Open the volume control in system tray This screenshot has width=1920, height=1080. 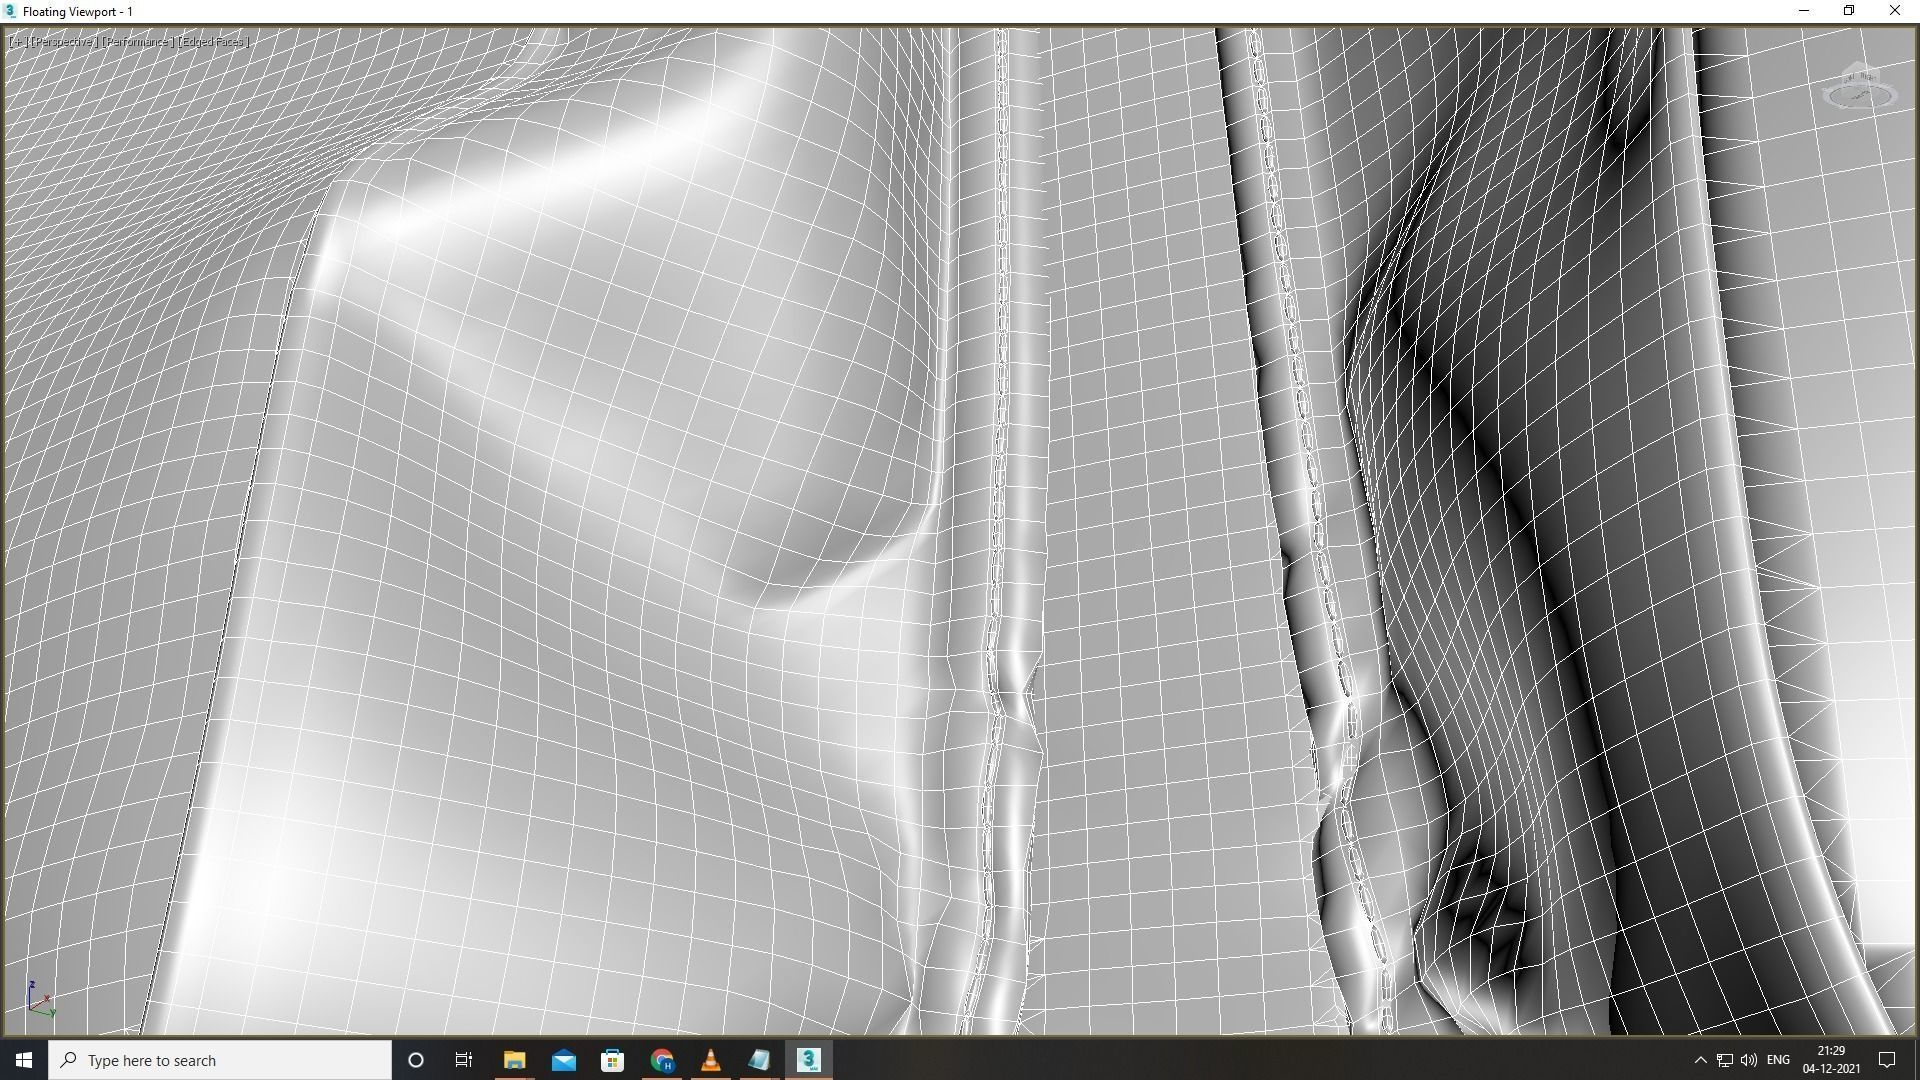[x=1749, y=1060]
